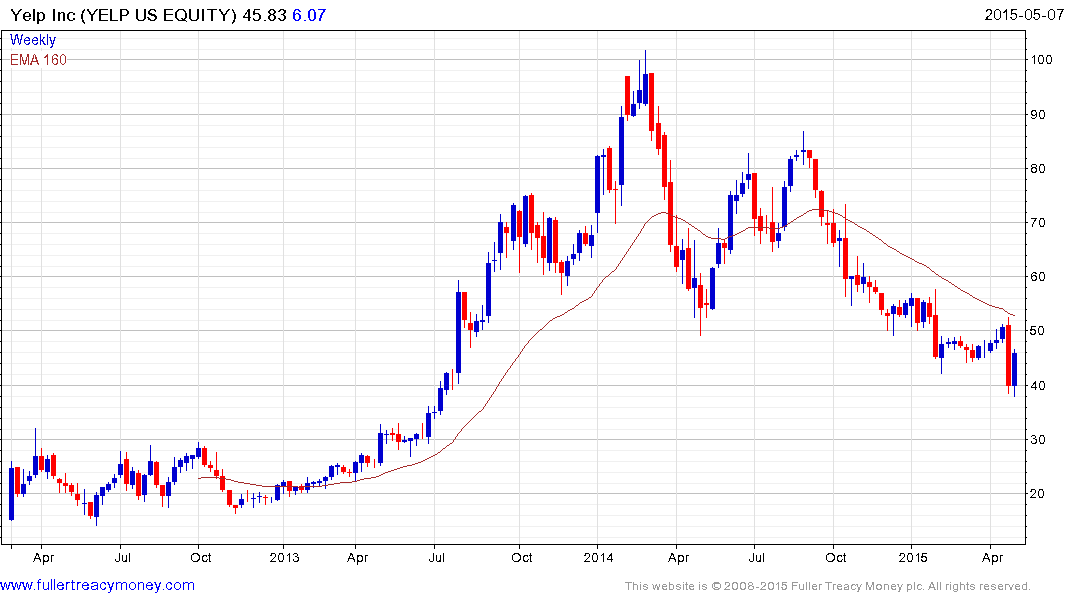Select the blue change value 6.07
This screenshot has height=600, width=1075.
(x=309, y=15)
